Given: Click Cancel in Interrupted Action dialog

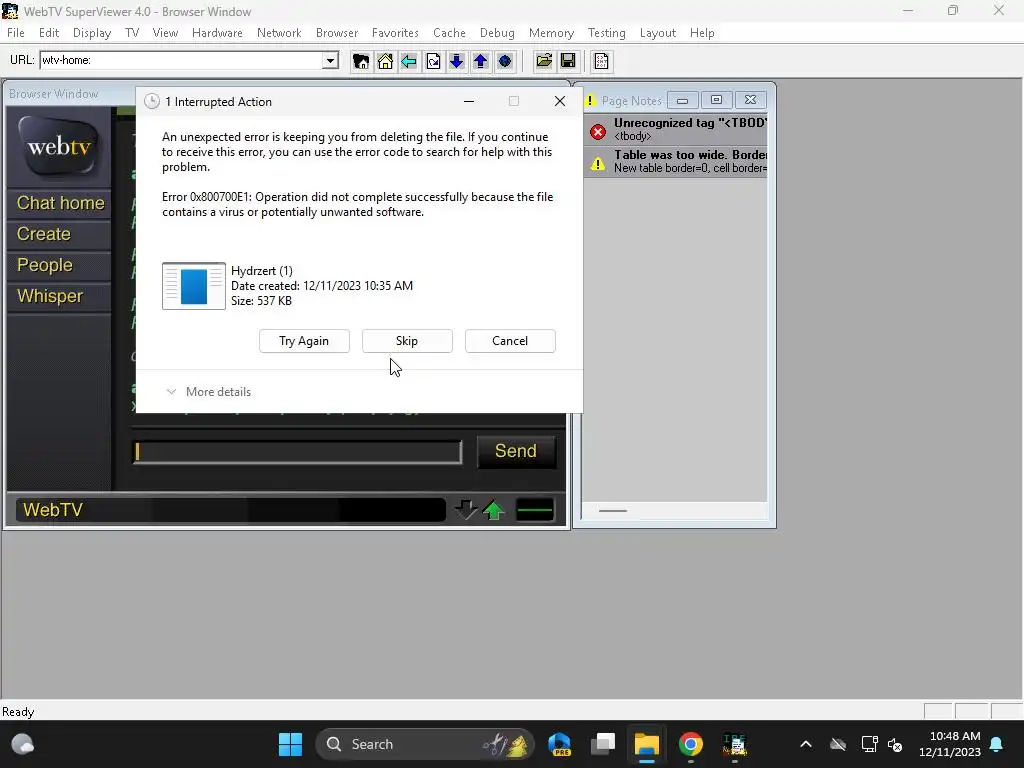Looking at the screenshot, I should (510, 341).
